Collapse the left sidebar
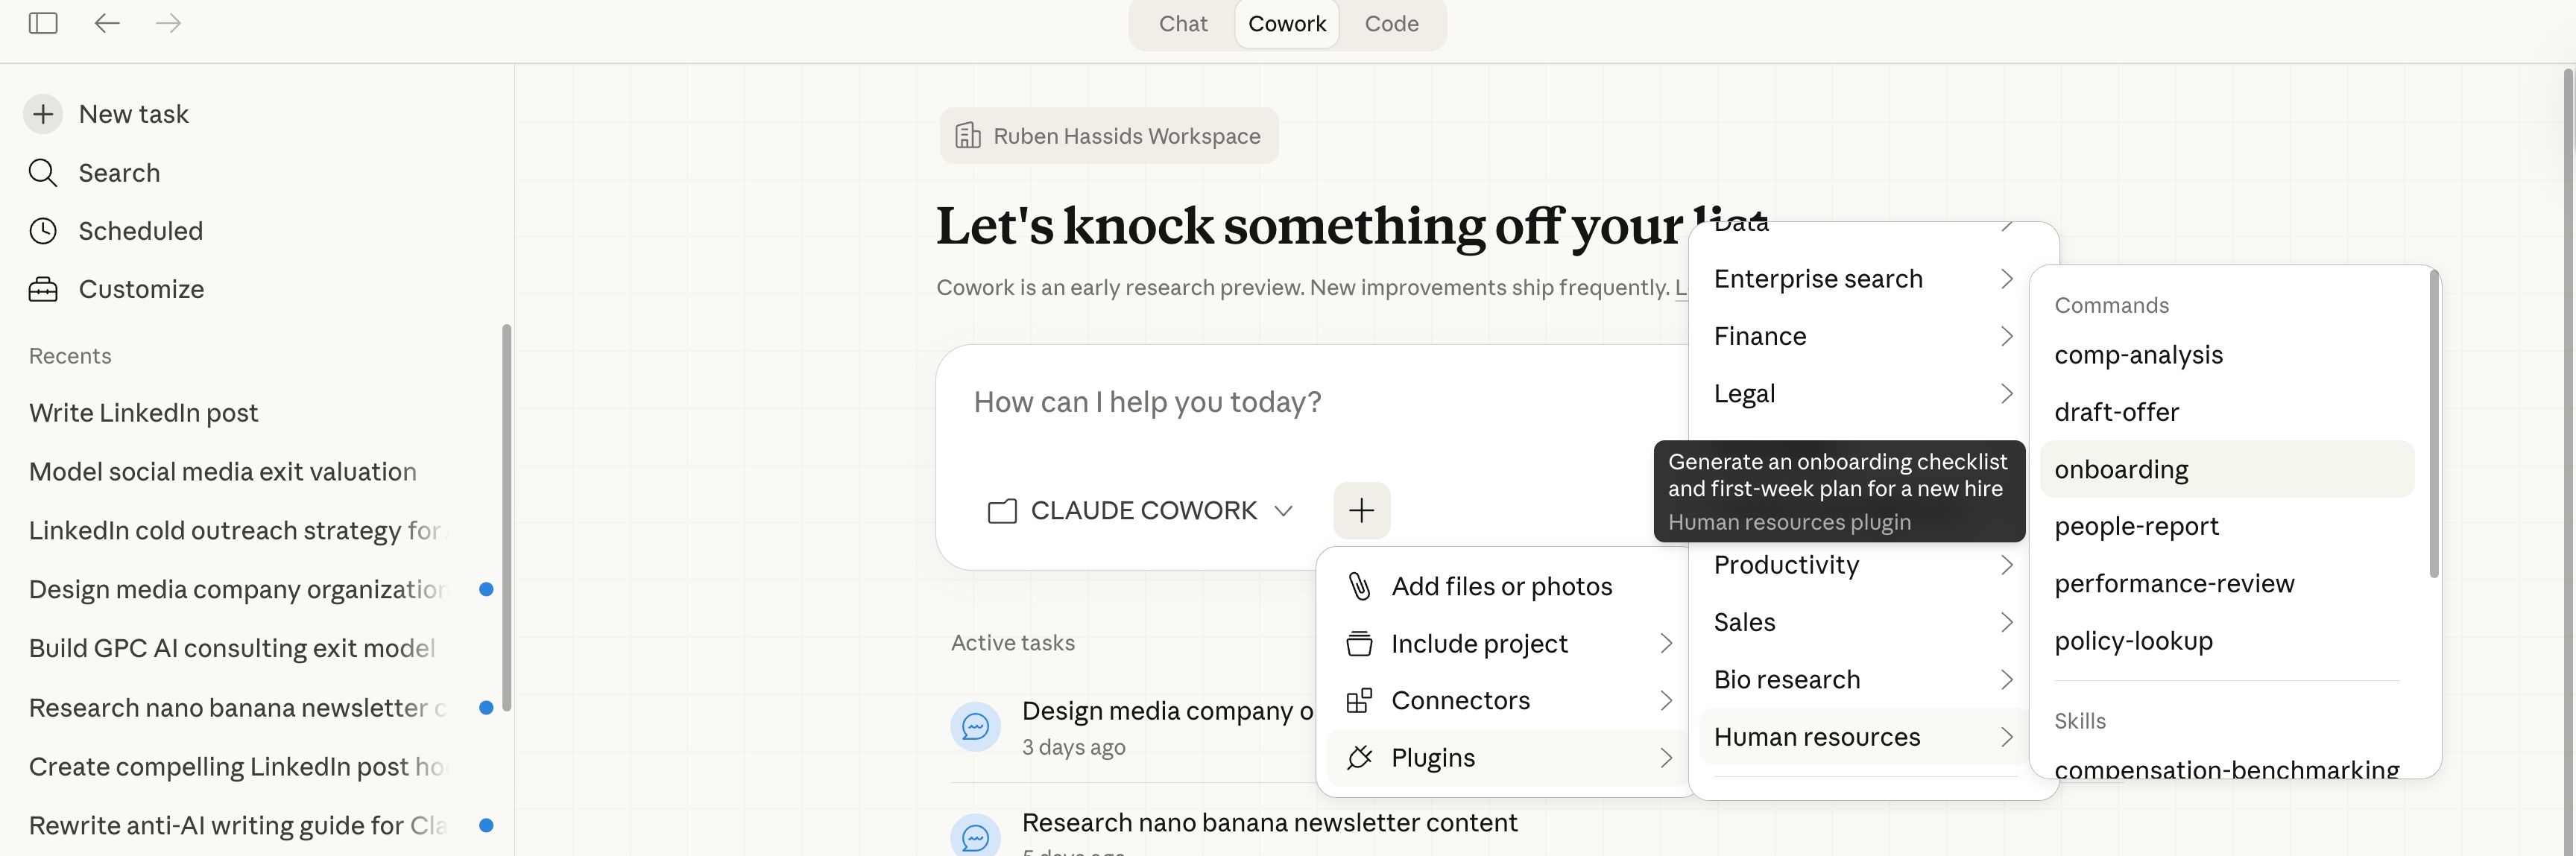This screenshot has height=856, width=2576. 42,22
